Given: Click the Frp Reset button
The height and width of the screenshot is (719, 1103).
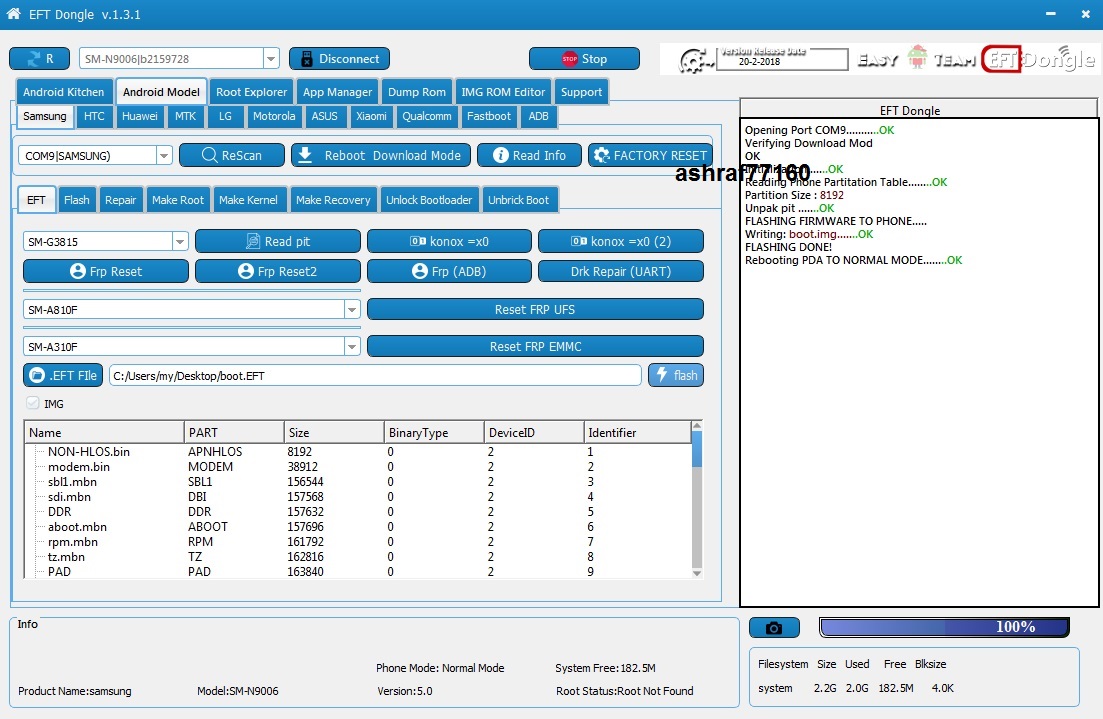Looking at the screenshot, I should pos(106,272).
